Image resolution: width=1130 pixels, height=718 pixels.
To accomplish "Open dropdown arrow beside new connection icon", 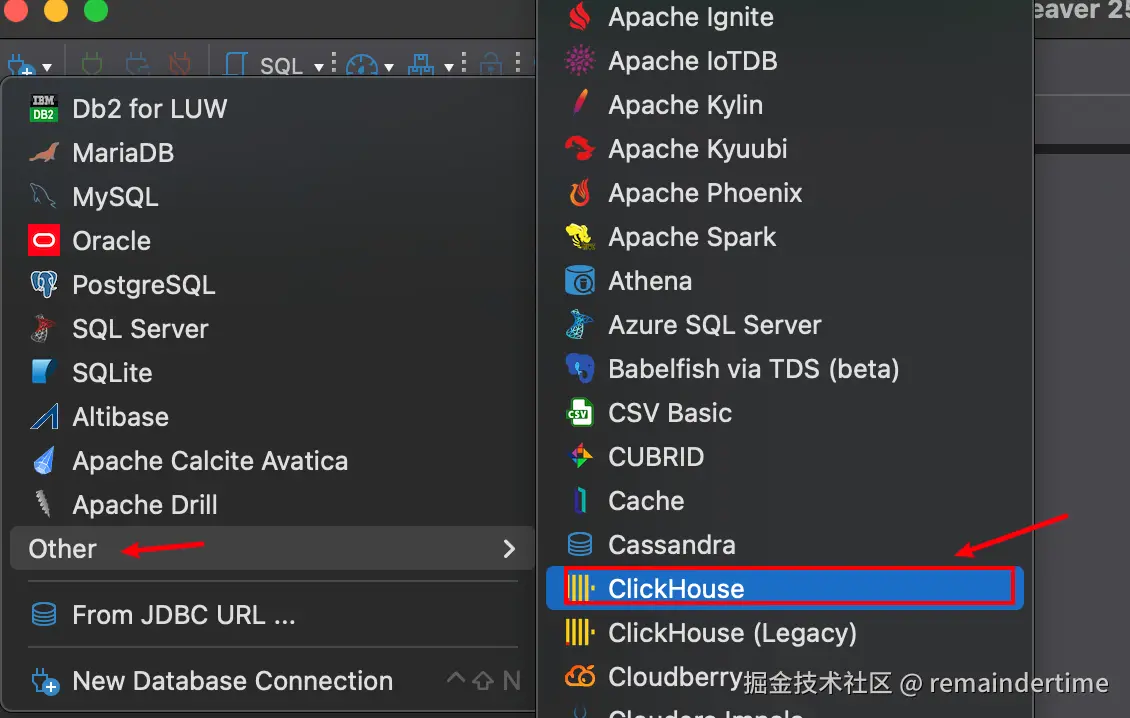I will (47, 68).
